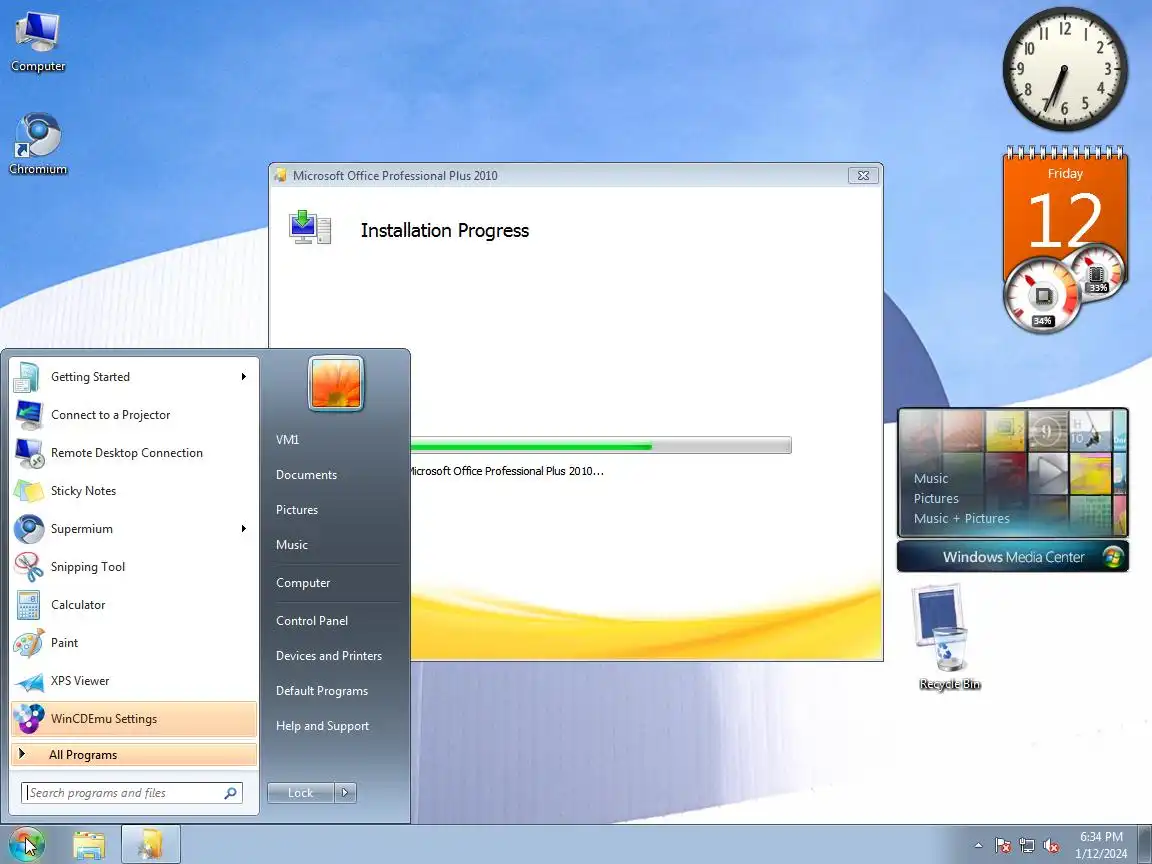The height and width of the screenshot is (864, 1152).
Task: Expand the Supermium jump list arrow
Action: click(243, 529)
